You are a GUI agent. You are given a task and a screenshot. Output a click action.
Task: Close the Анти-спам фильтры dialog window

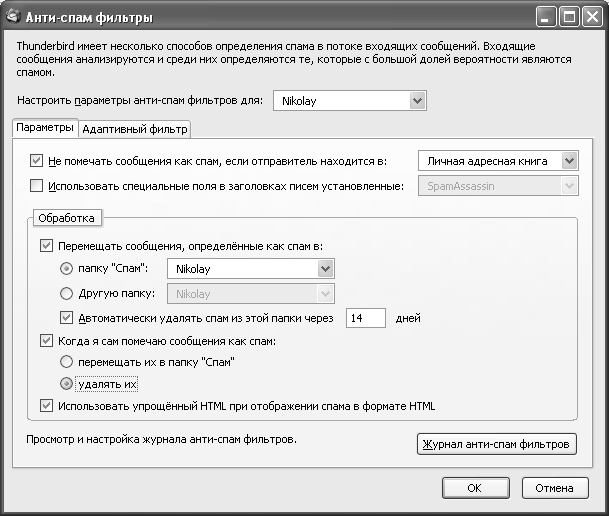pos(592,16)
